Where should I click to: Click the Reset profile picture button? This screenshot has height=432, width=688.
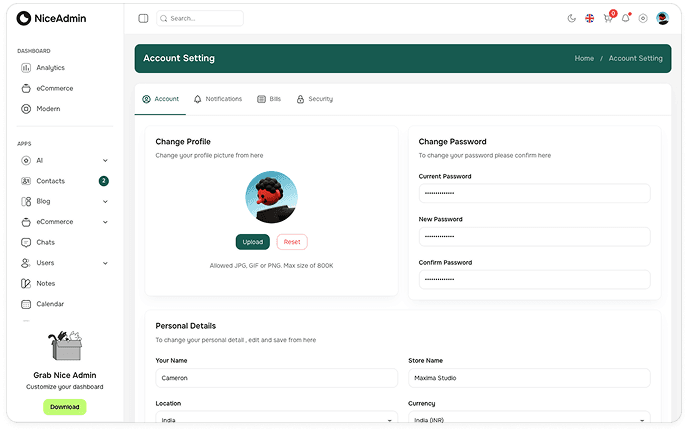pos(292,242)
